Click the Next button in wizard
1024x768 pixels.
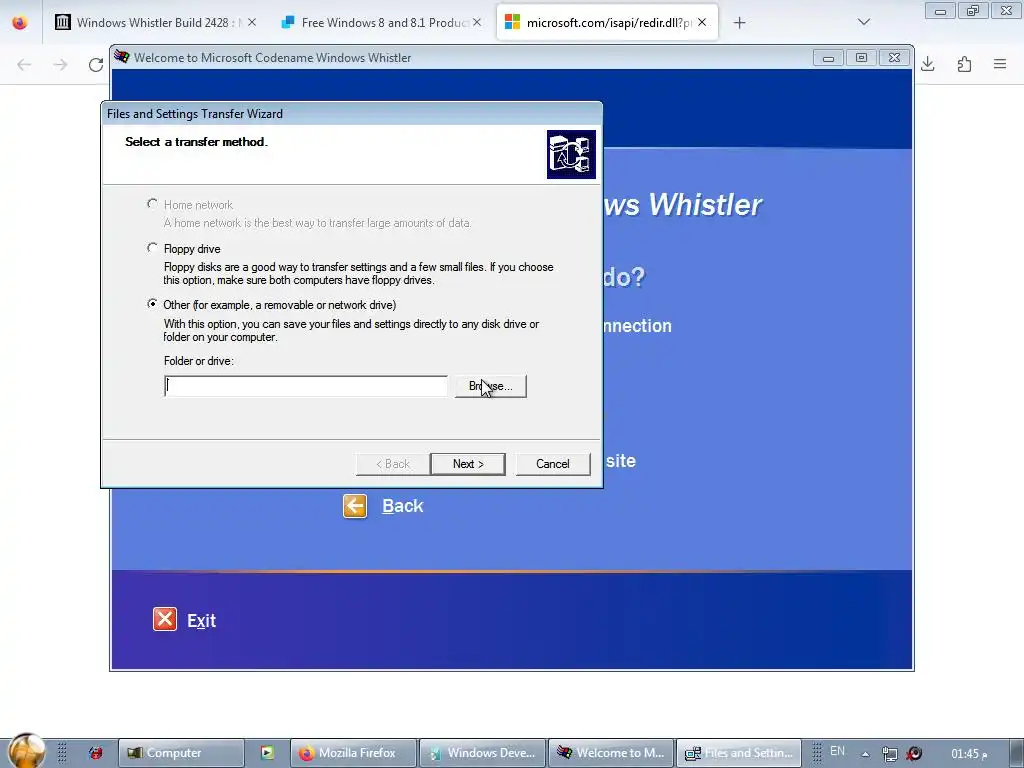(x=468, y=464)
